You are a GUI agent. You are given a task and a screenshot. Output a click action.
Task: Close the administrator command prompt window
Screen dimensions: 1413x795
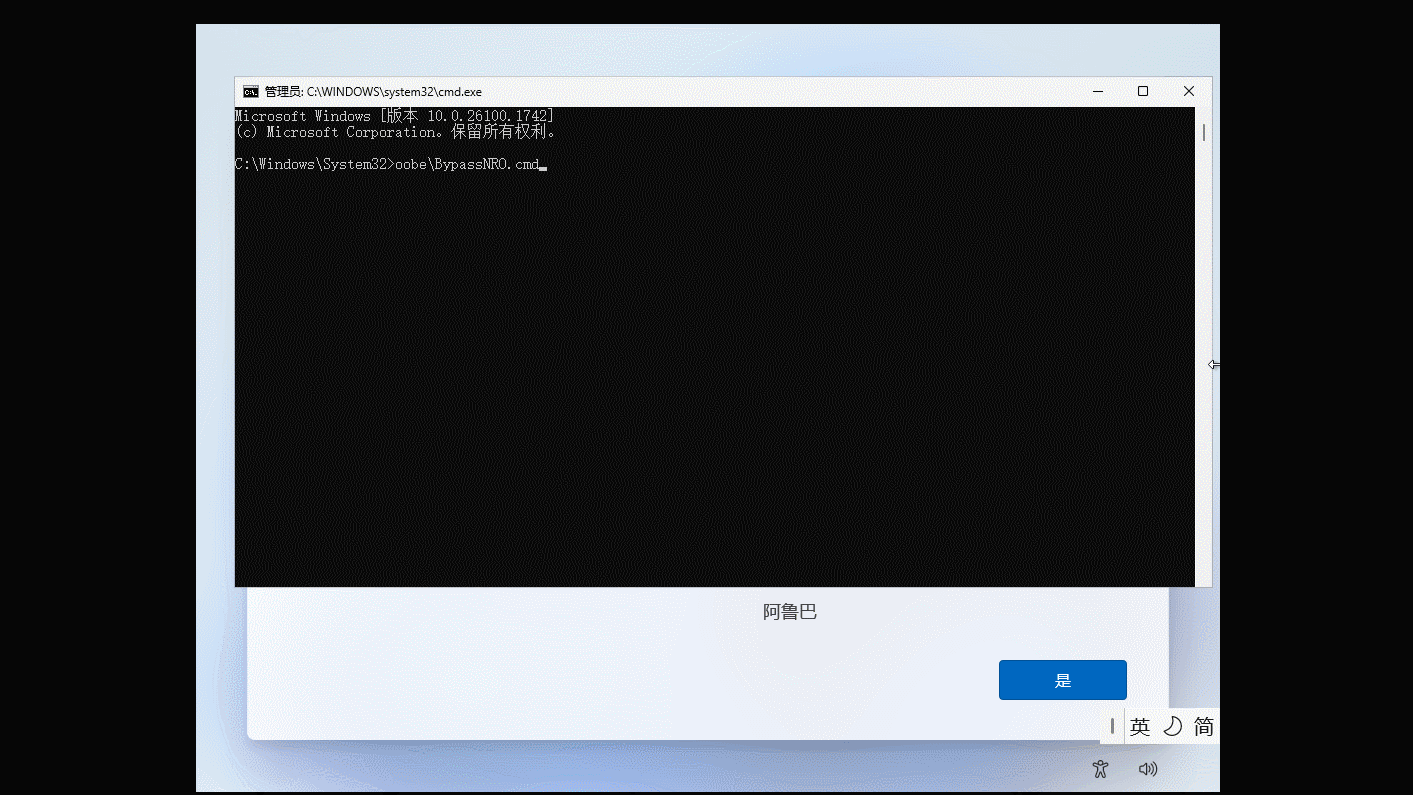click(x=1189, y=92)
